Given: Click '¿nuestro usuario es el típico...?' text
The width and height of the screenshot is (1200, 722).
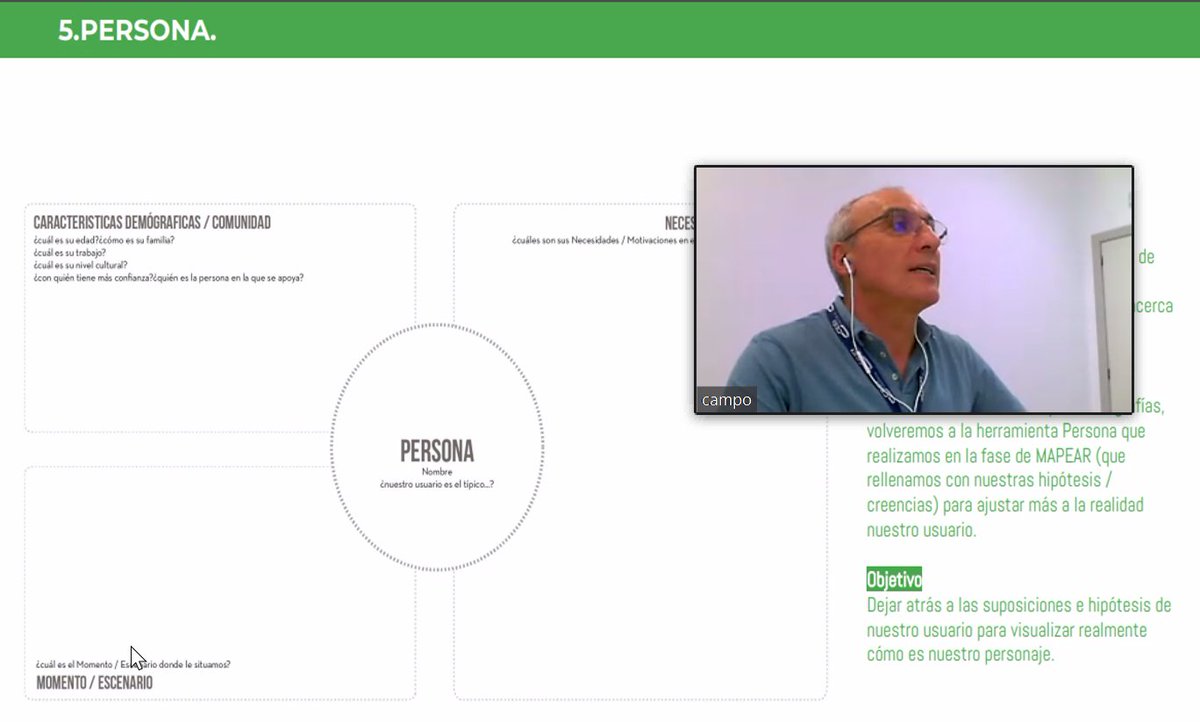Looking at the screenshot, I should point(437,484).
